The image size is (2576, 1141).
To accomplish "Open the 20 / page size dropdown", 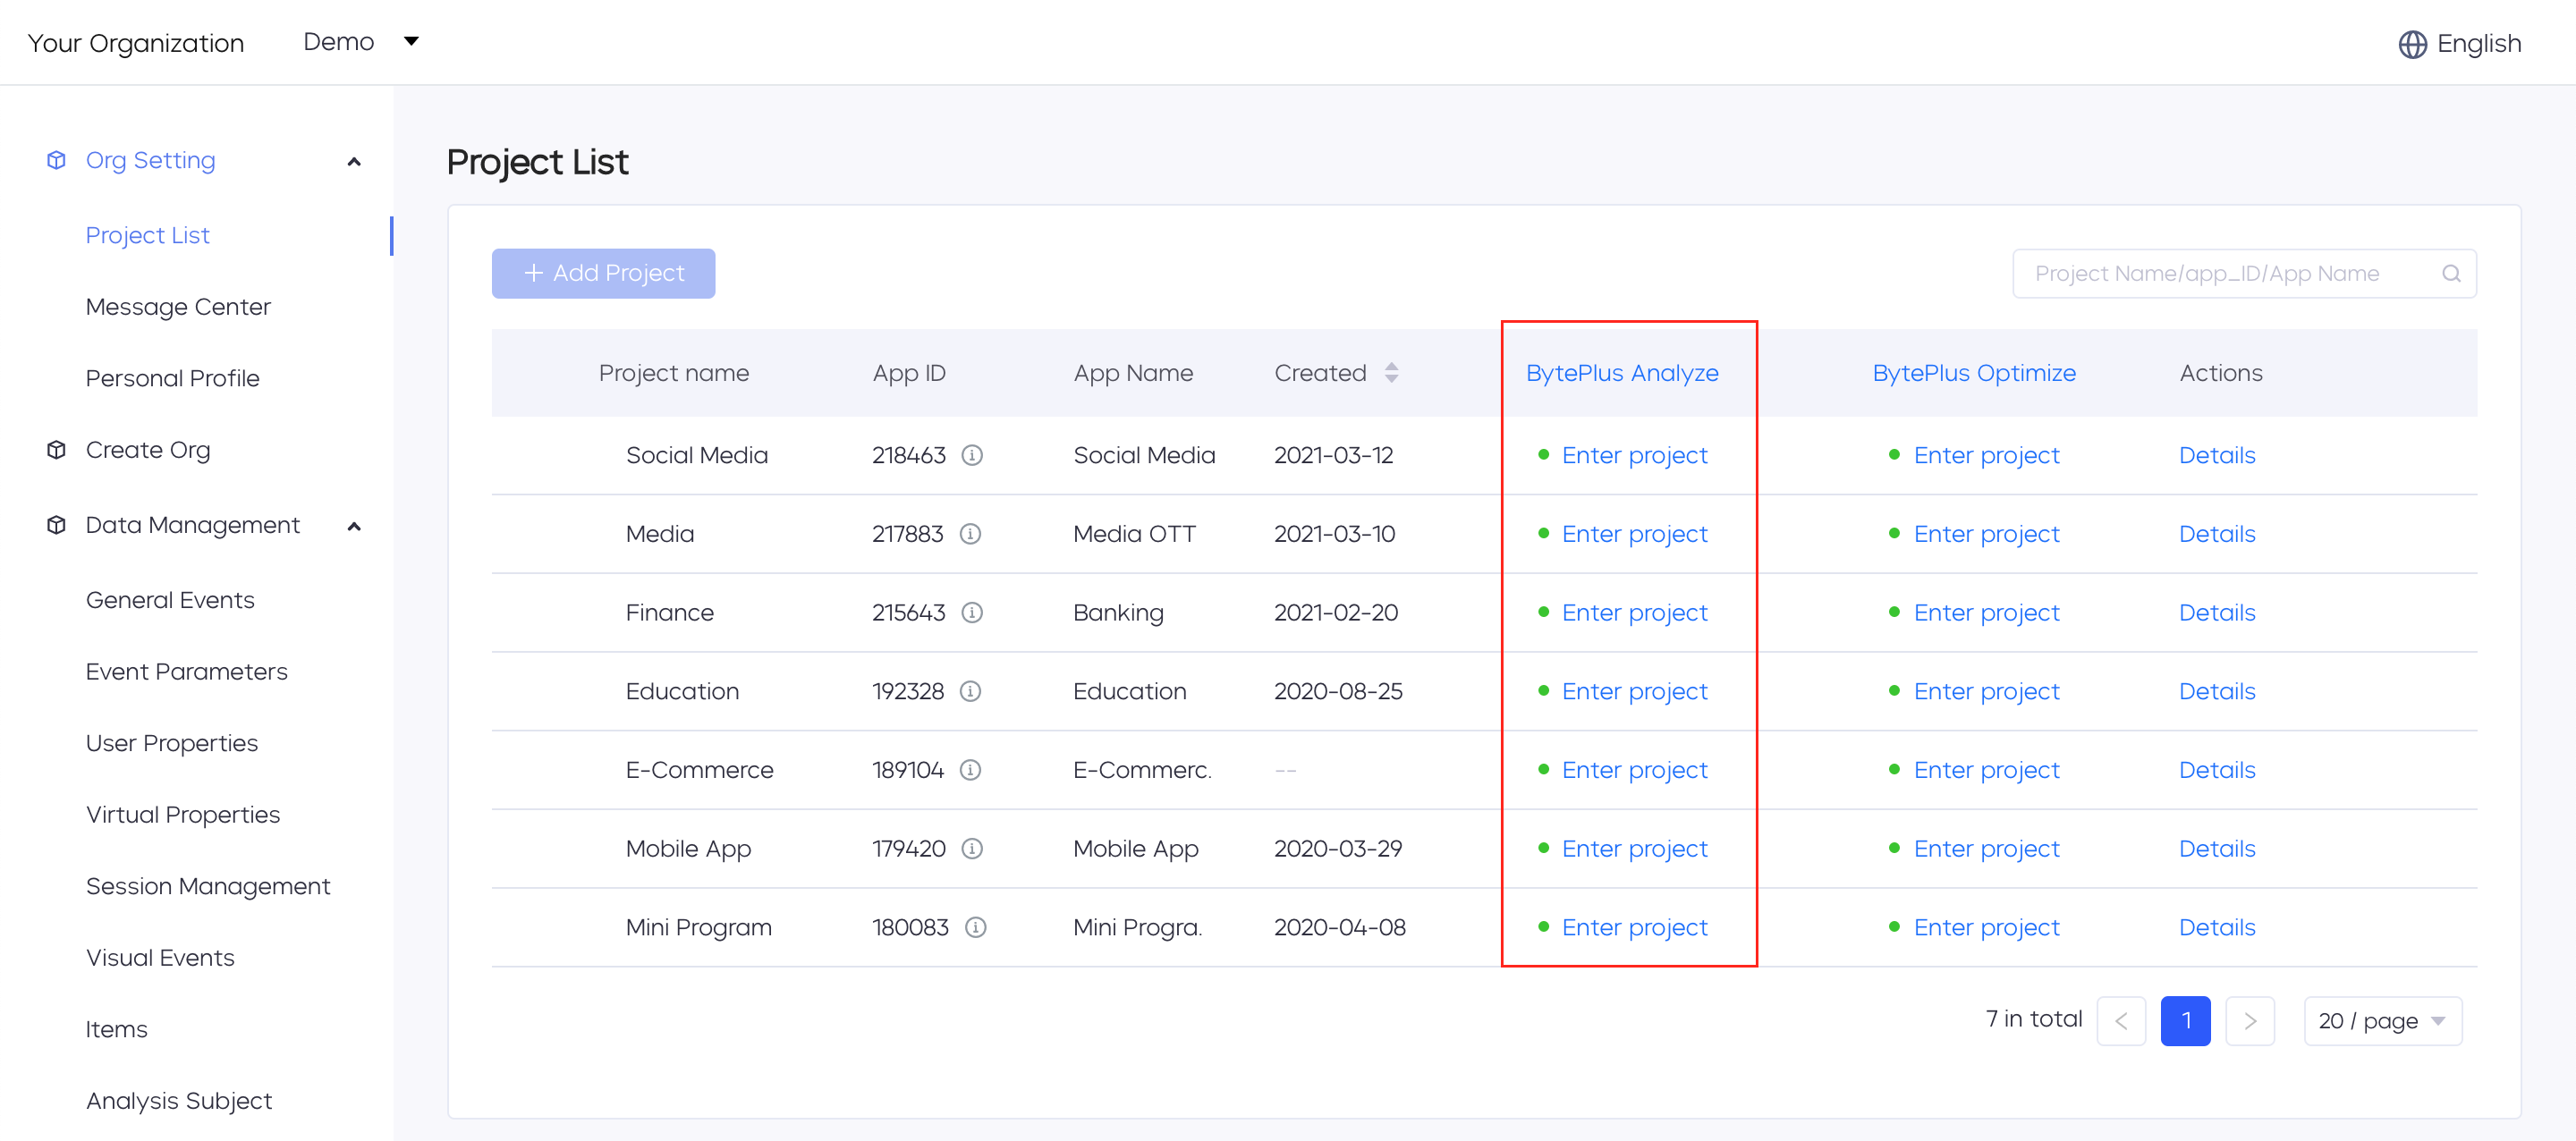I will pos(2383,1021).
